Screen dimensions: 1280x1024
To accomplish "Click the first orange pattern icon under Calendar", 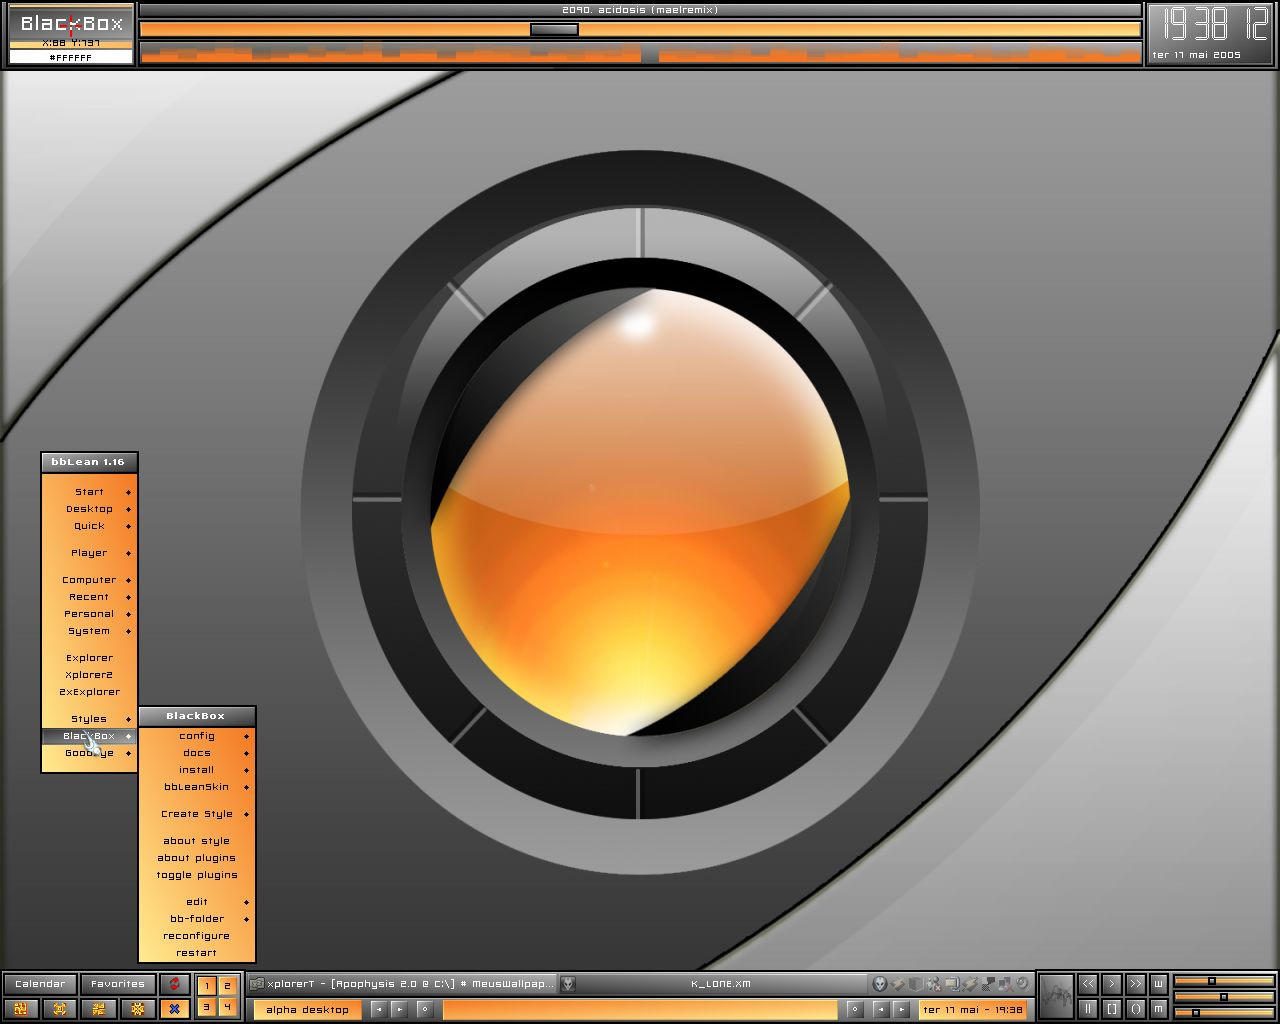I will 21,1009.
